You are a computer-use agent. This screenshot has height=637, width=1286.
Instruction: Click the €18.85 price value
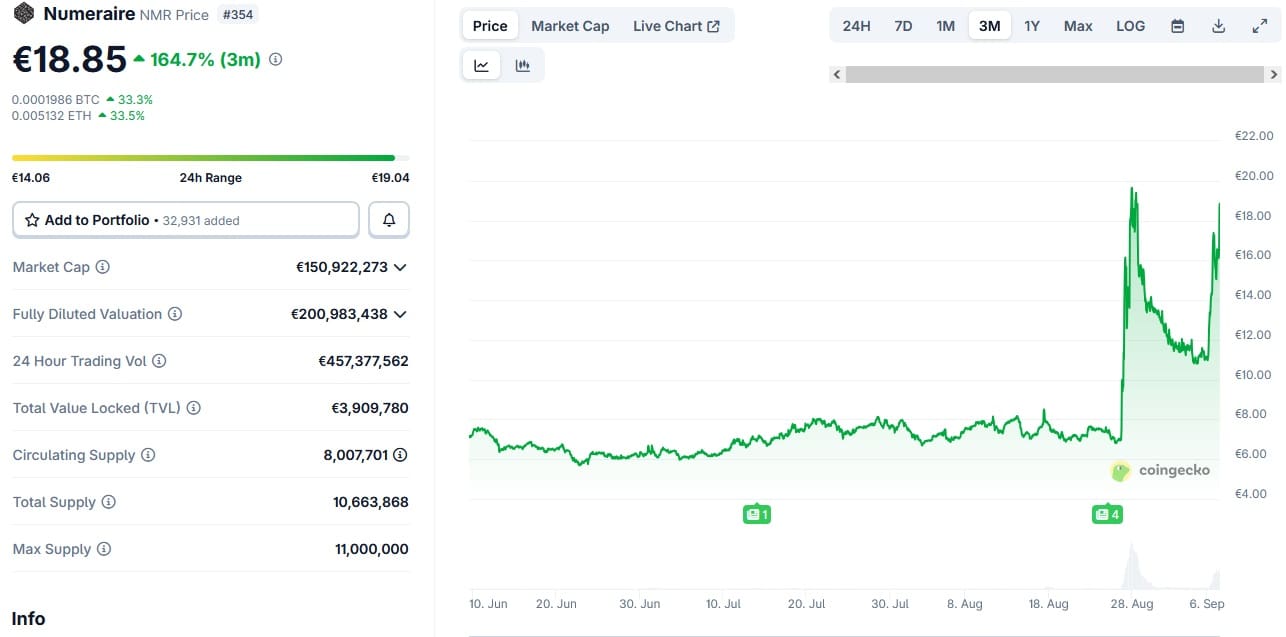[x=69, y=59]
